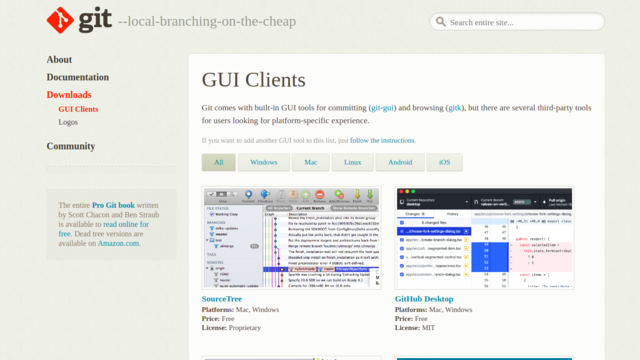The height and width of the screenshot is (360, 640).
Task: Open the Community page
Action: click(71, 146)
